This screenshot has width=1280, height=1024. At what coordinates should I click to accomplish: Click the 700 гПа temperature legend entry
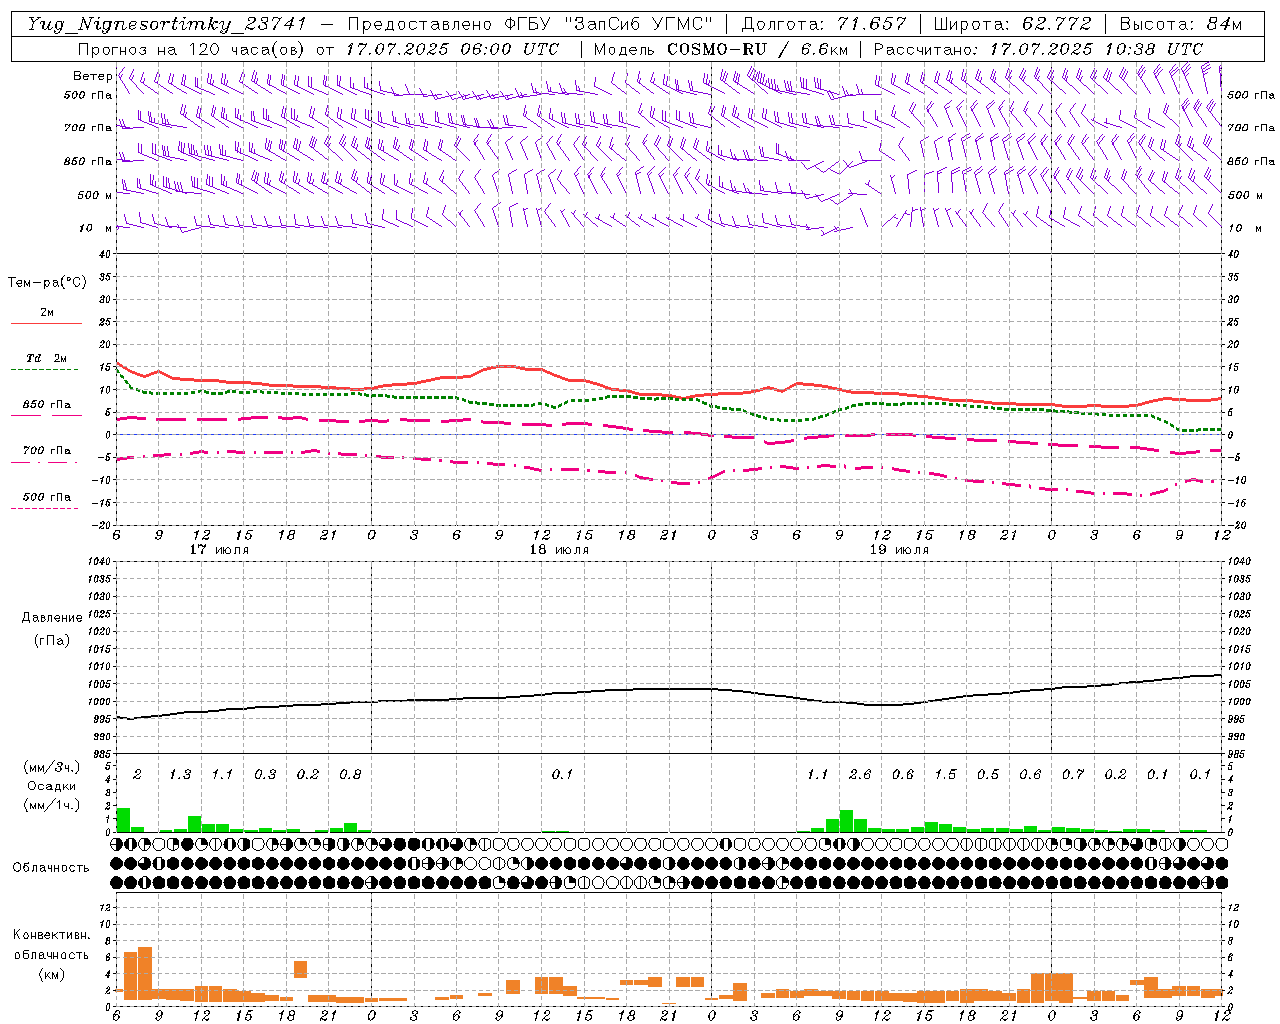(x=47, y=451)
